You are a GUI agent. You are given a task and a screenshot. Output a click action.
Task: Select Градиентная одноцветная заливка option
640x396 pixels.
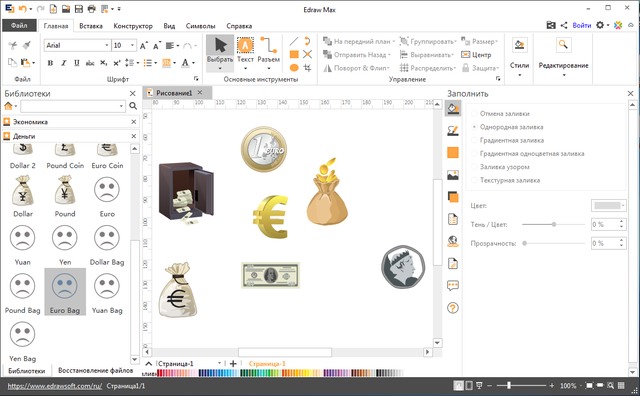click(x=532, y=154)
